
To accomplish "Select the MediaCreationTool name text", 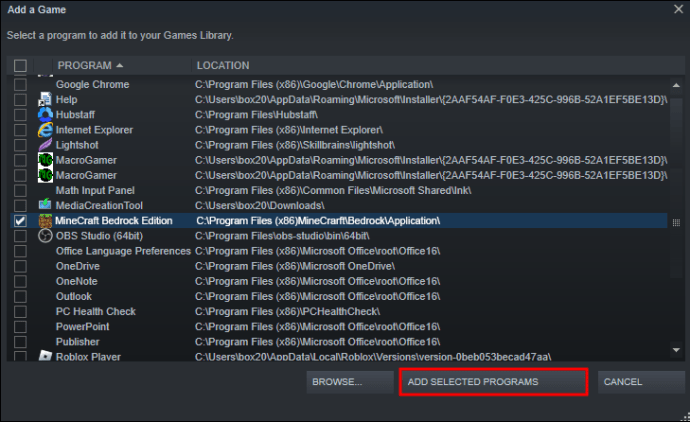I will pyautogui.click(x=99, y=205).
